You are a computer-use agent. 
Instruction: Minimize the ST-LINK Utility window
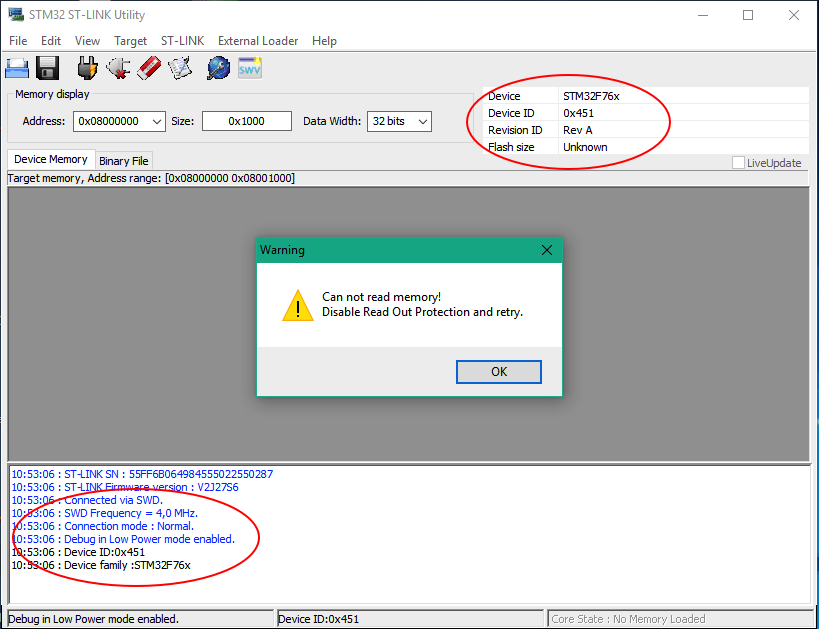pos(703,15)
